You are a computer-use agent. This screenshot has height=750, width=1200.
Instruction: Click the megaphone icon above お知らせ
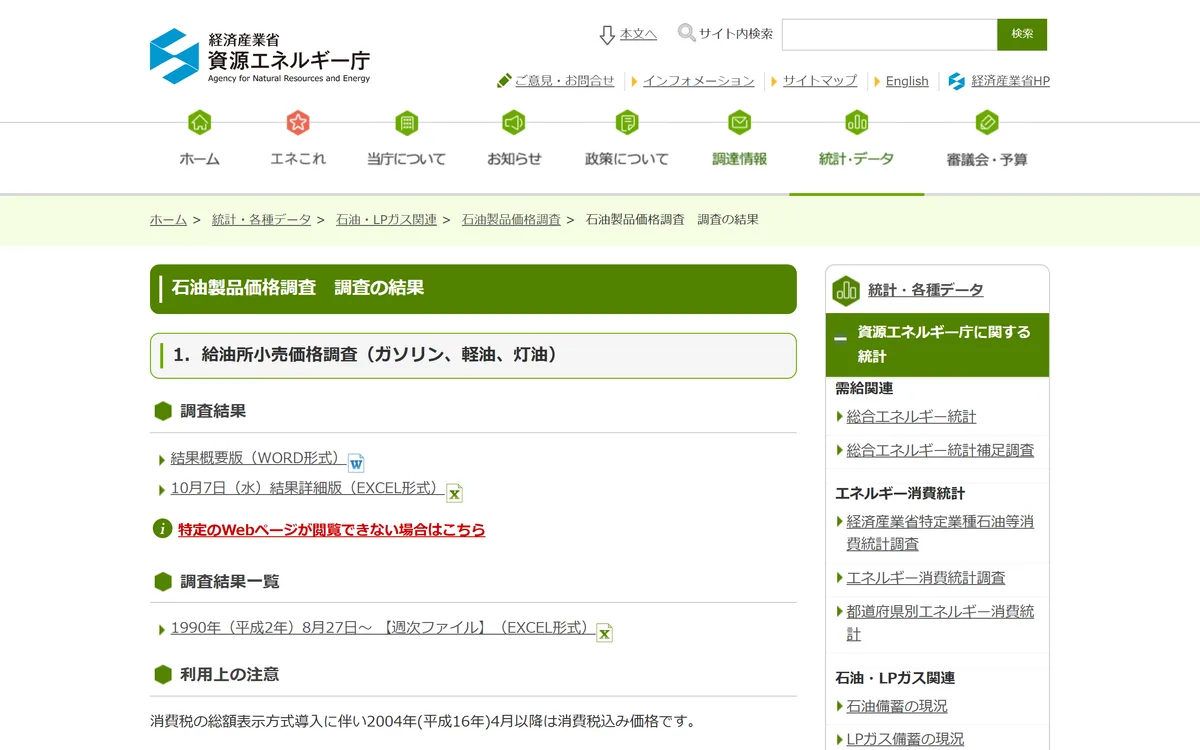pyautogui.click(x=514, y=123)
